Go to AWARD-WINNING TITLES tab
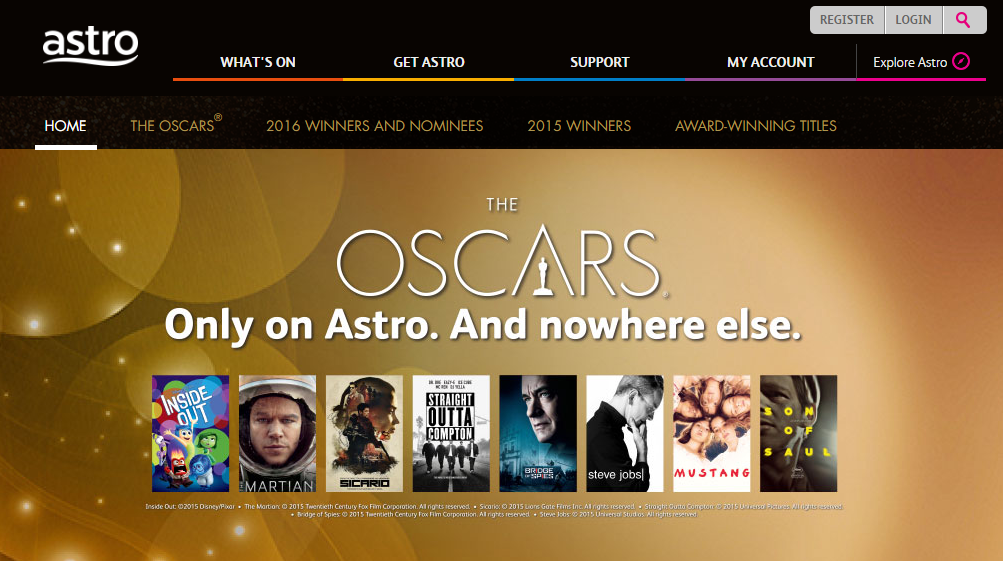This screenshot has height=561, width=1003. (755, 125)
